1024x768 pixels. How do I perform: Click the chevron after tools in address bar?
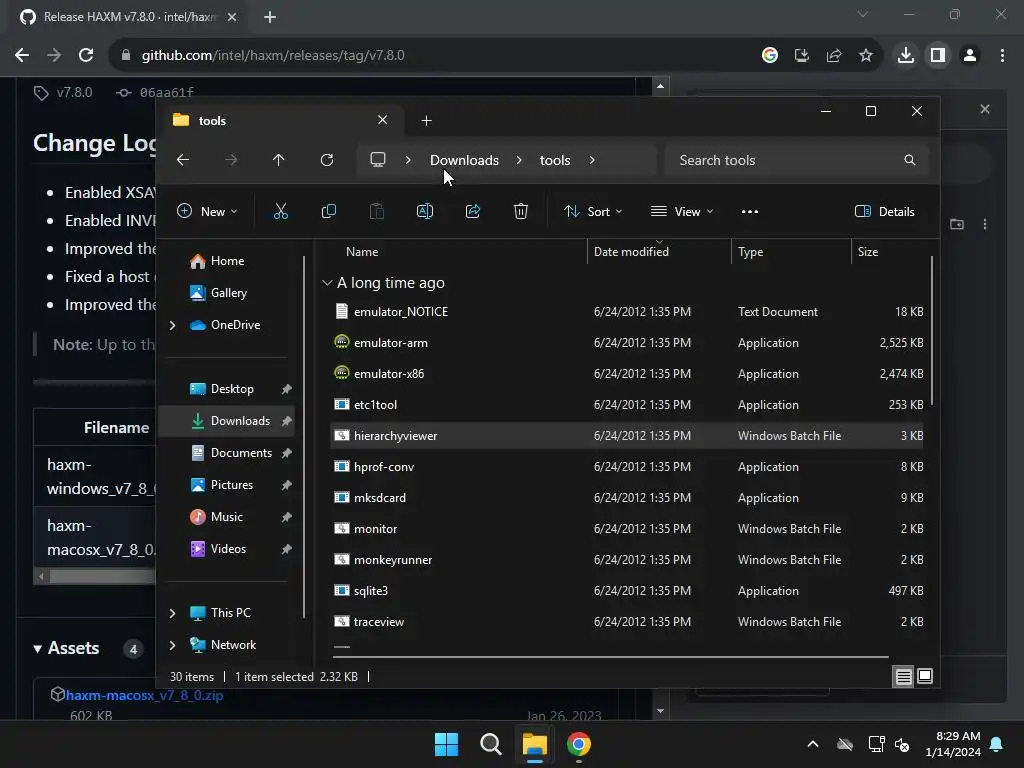click(592, 160)
